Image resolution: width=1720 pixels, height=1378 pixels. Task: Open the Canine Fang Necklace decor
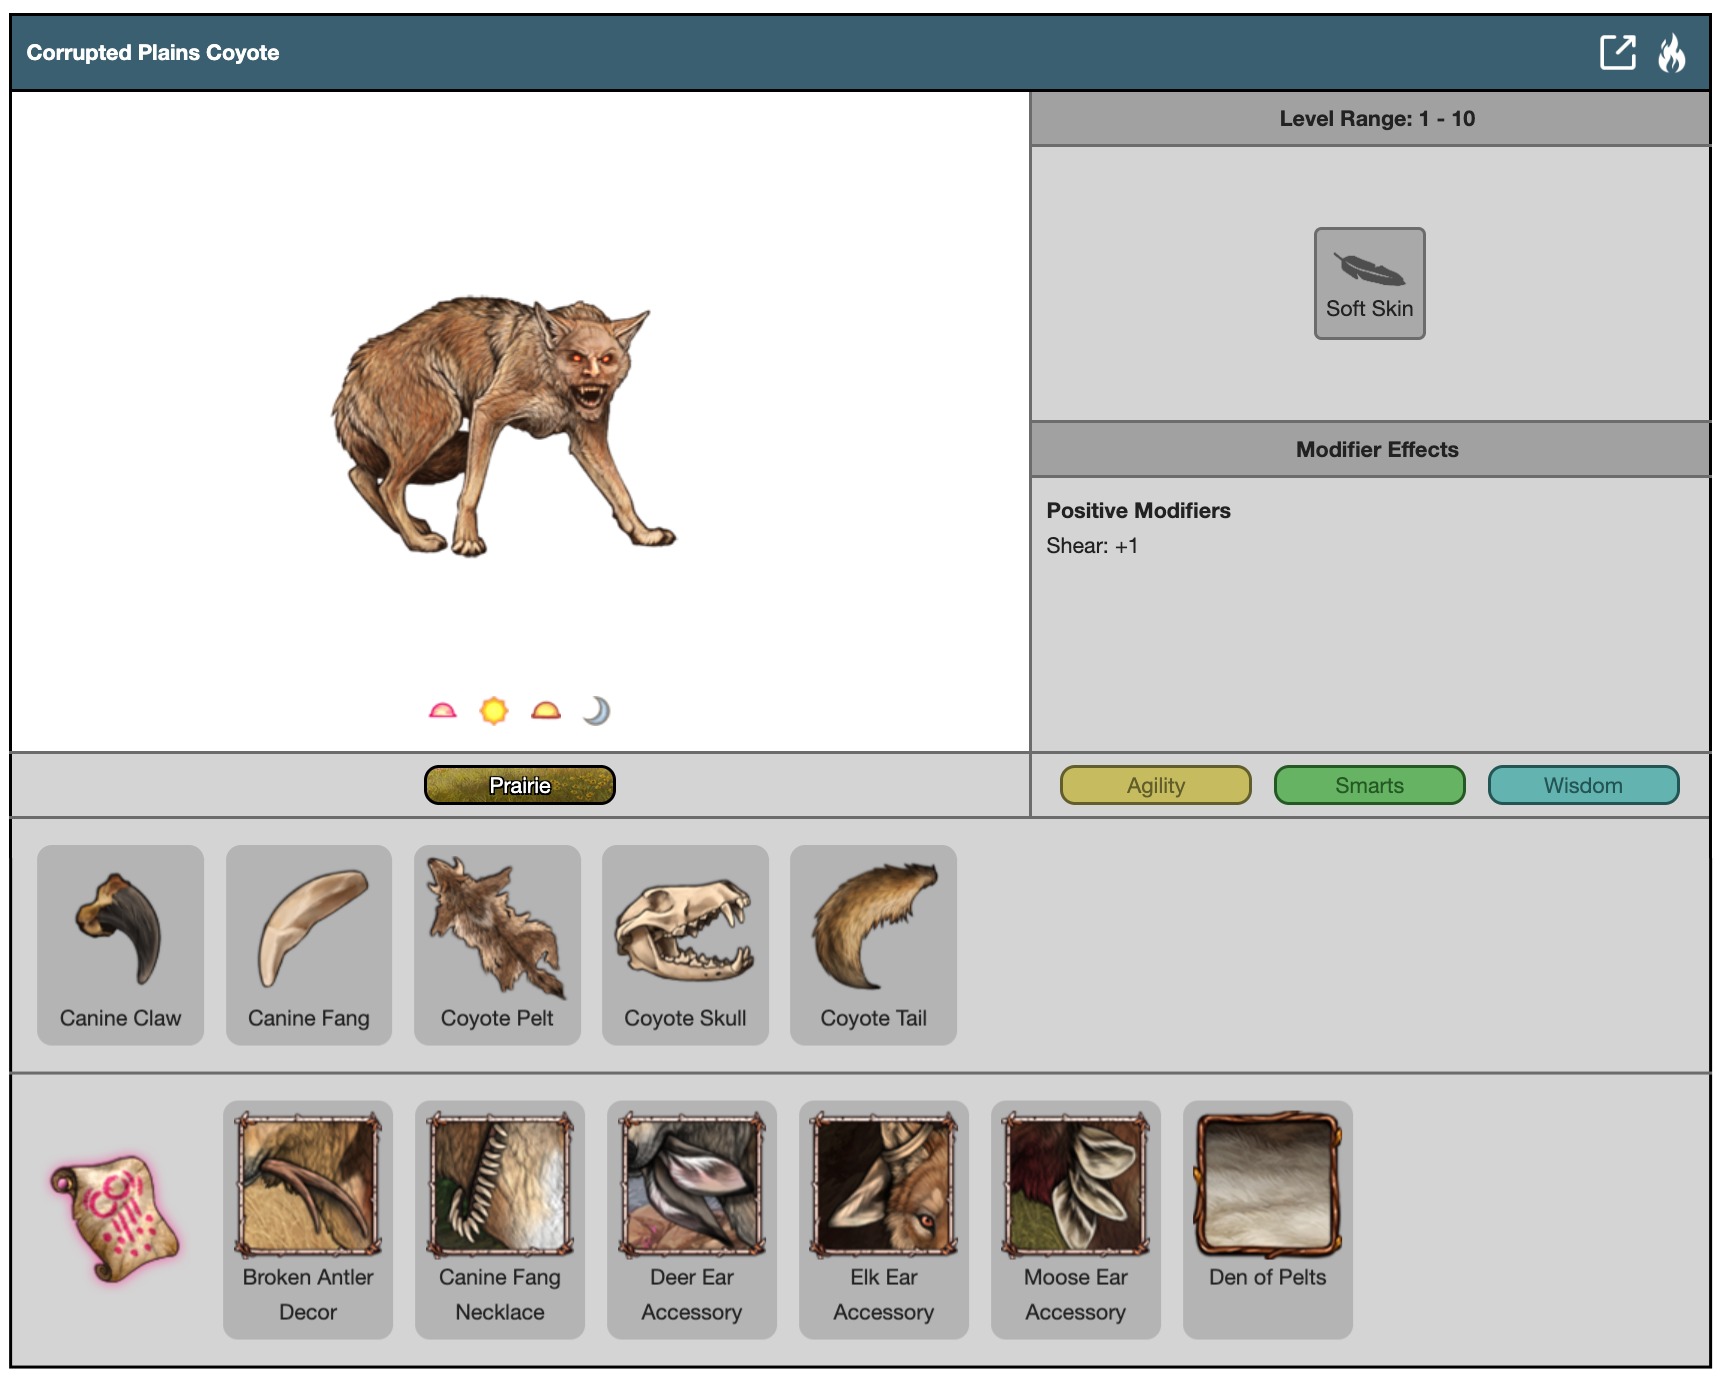(500, 1186)
